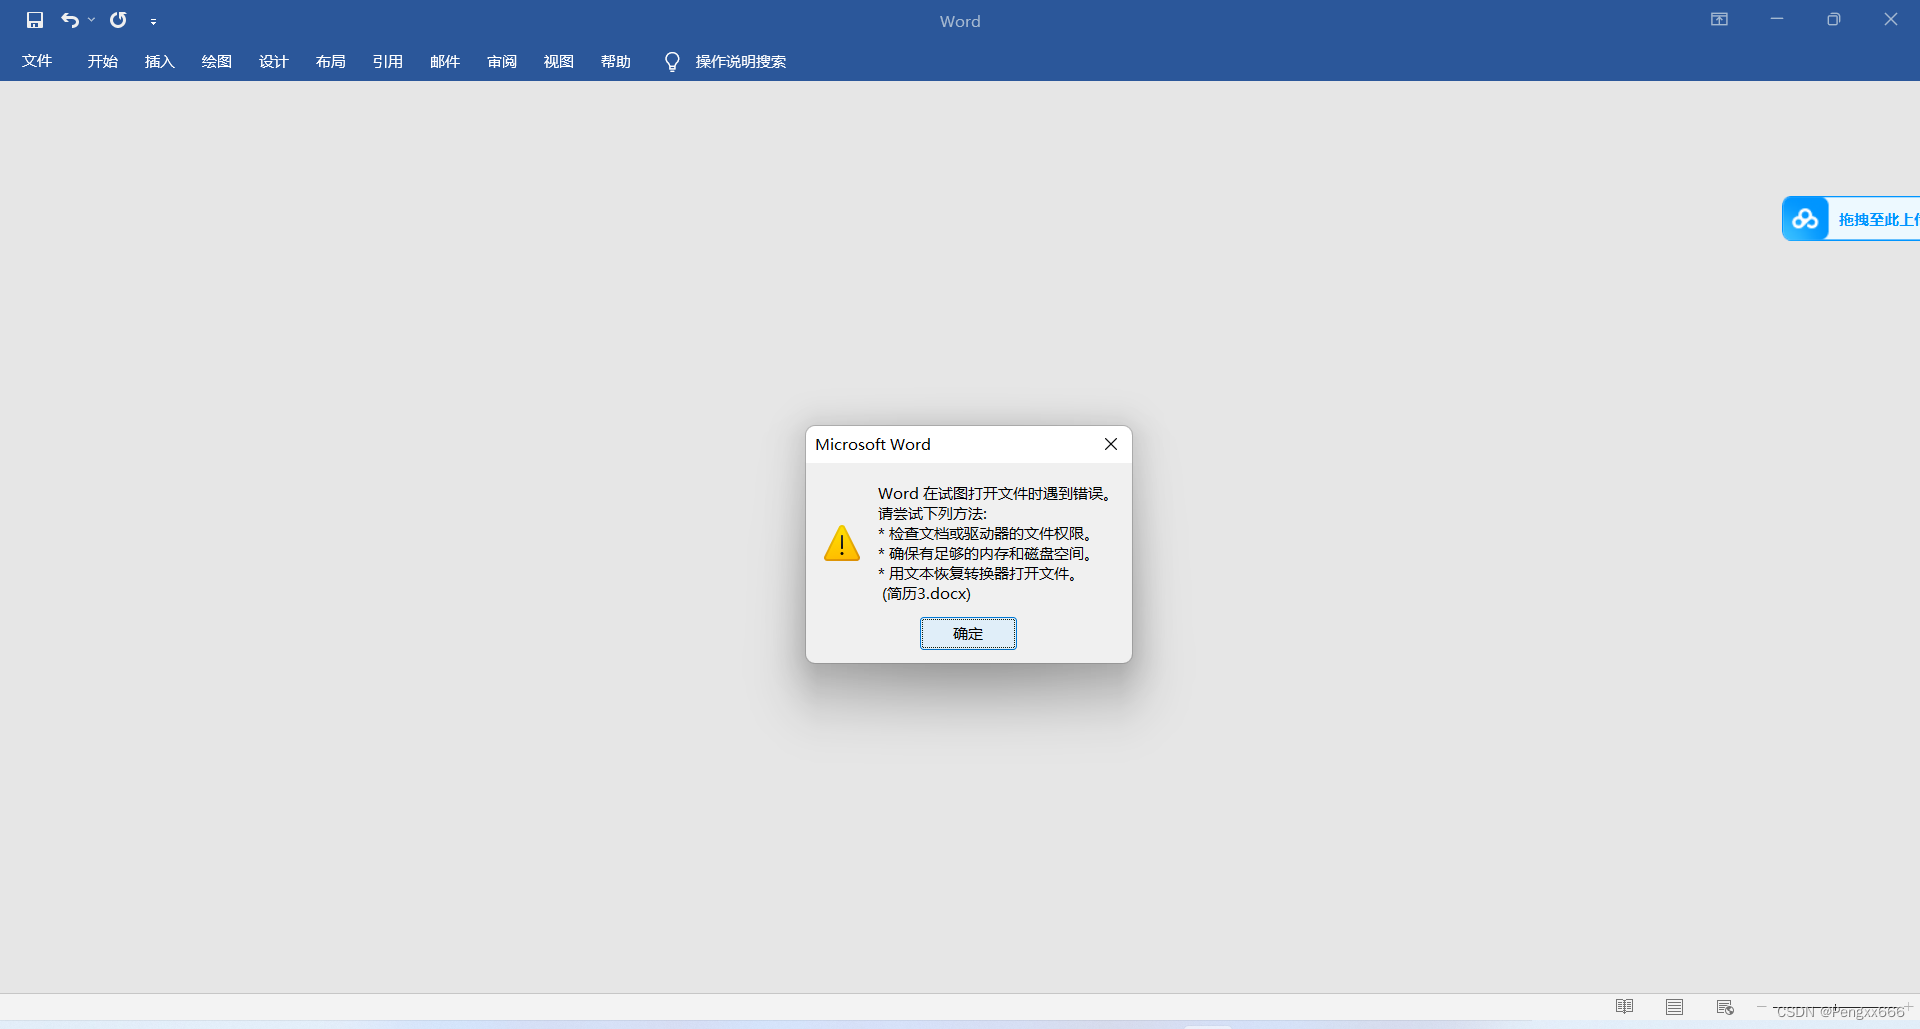Click the zoom out minus button
The image size is (1920, 1029).
(1761, 1006)
